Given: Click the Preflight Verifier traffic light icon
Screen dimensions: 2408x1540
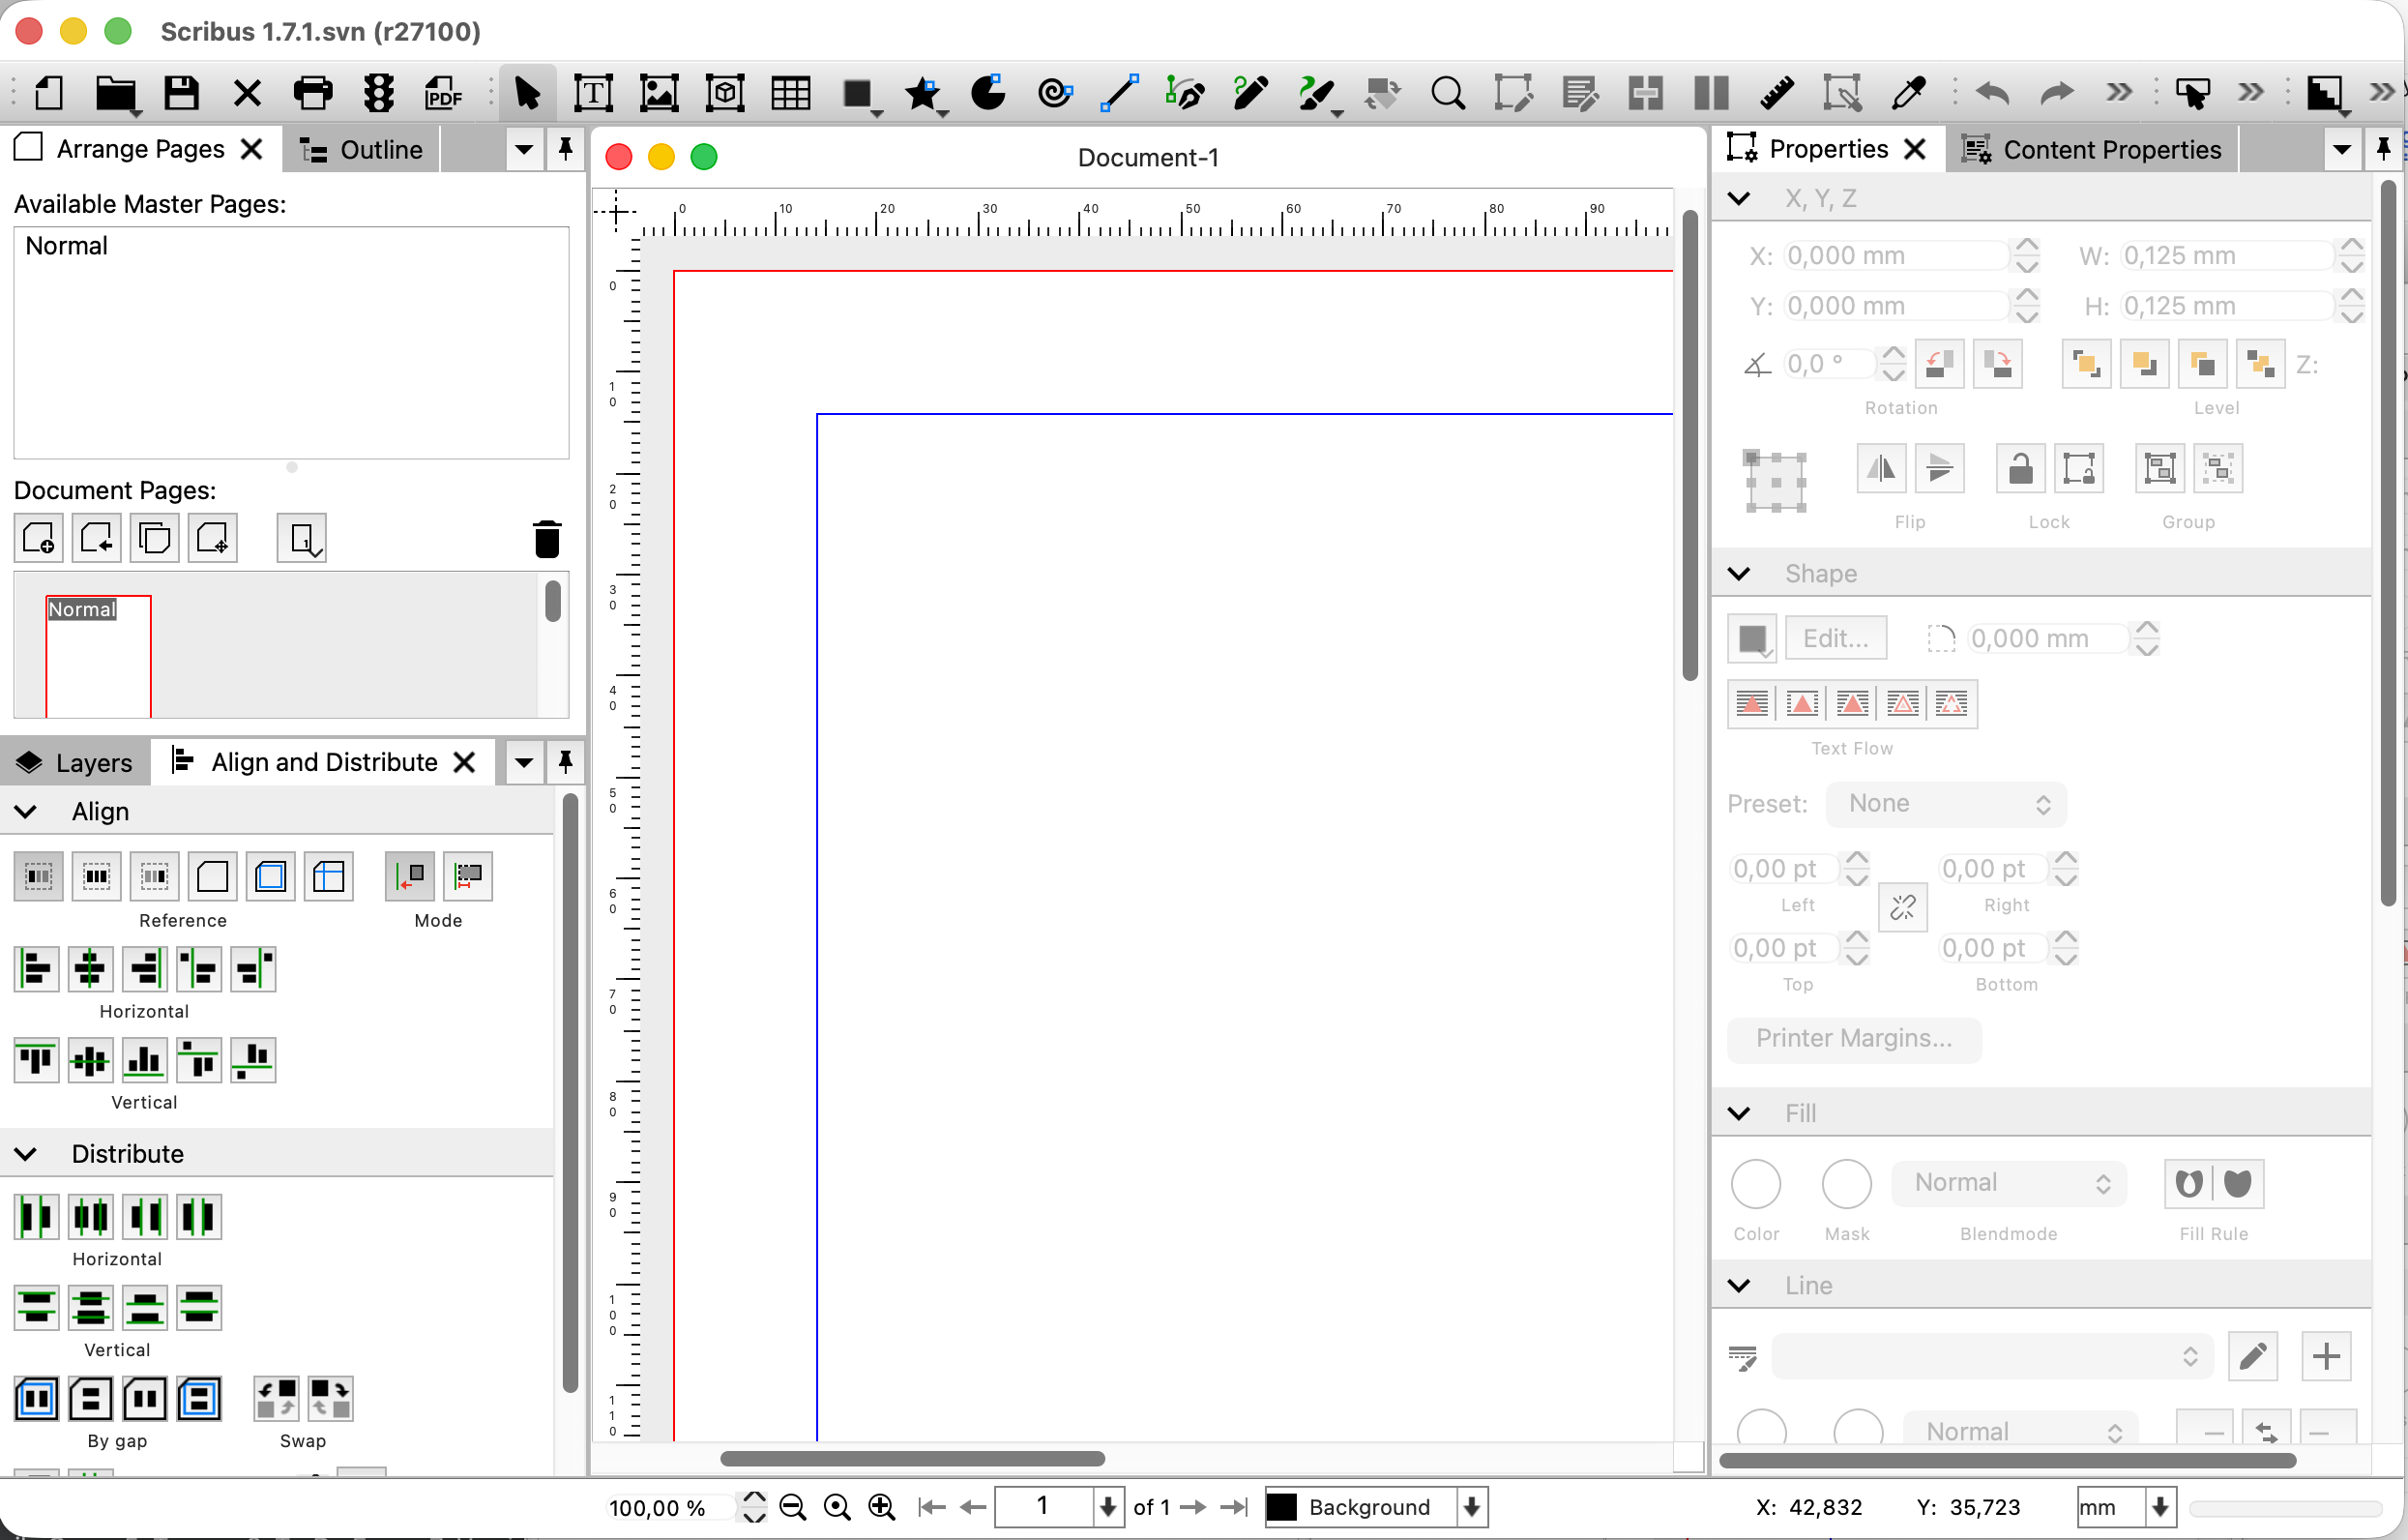Looking at the screenshot, I should click(x=378, y=94).
